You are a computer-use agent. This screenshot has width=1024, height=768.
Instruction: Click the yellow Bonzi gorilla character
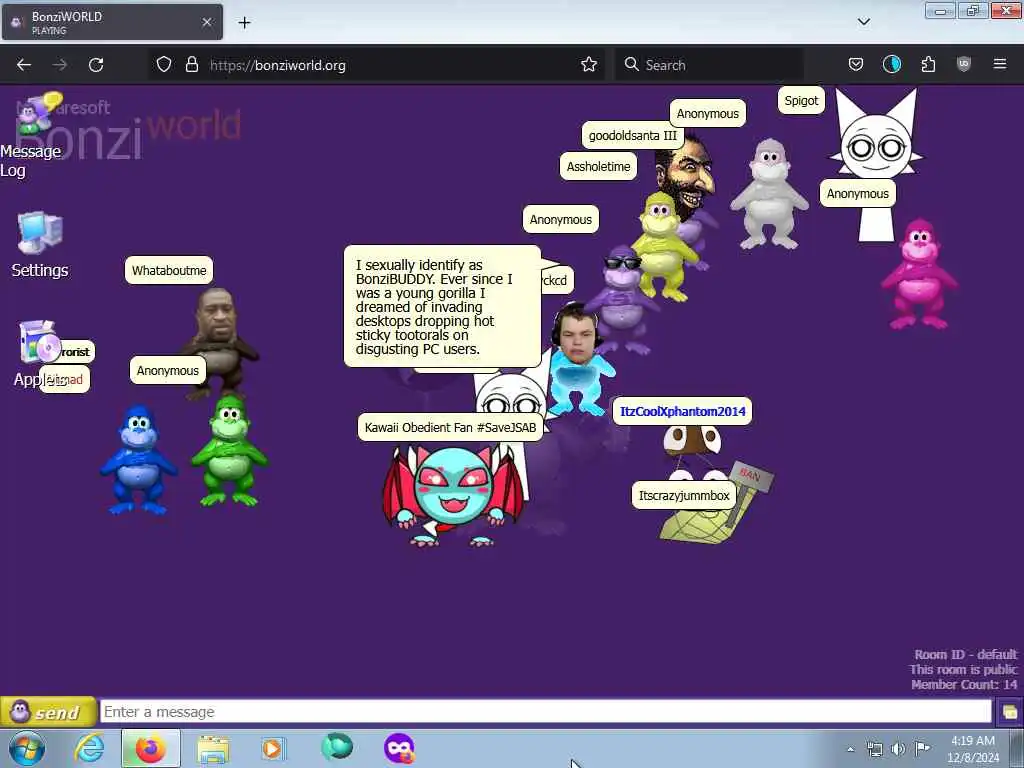coord(664,247)
